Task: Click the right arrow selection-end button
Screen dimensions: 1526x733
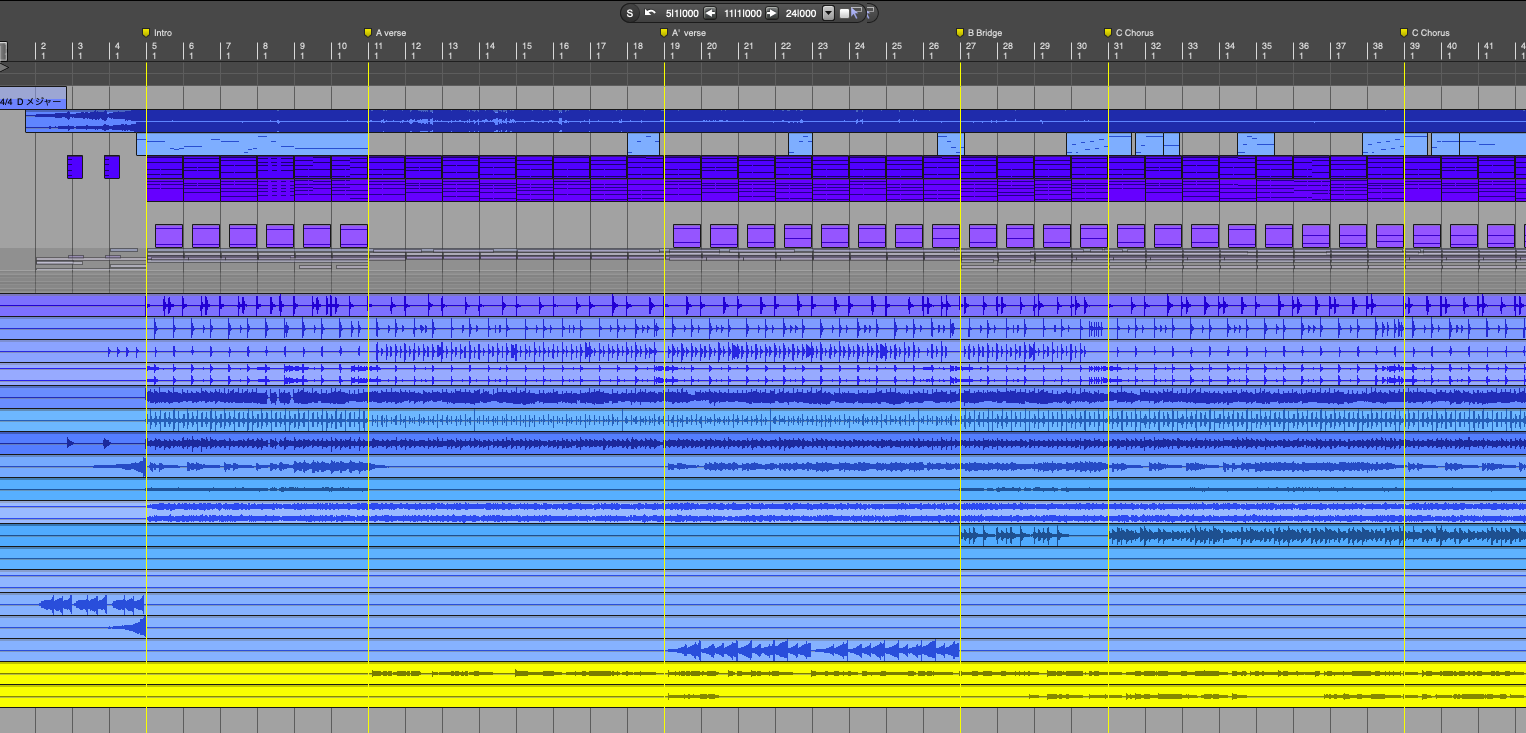Action: click(772, 13)
